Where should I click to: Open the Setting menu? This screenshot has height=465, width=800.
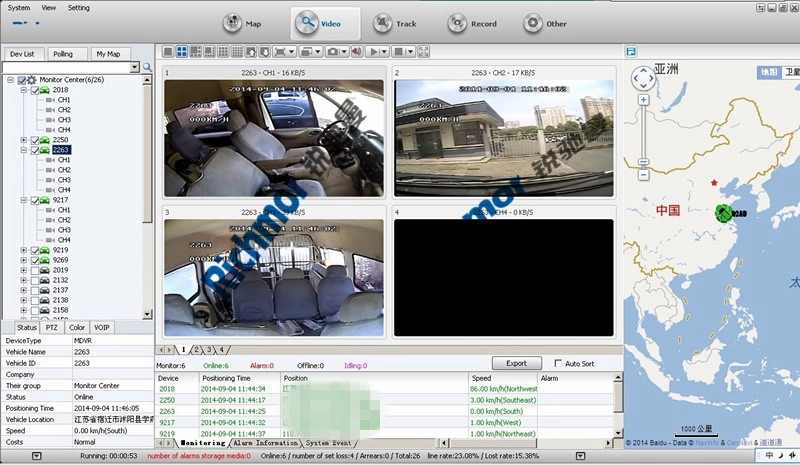[79, 8]
